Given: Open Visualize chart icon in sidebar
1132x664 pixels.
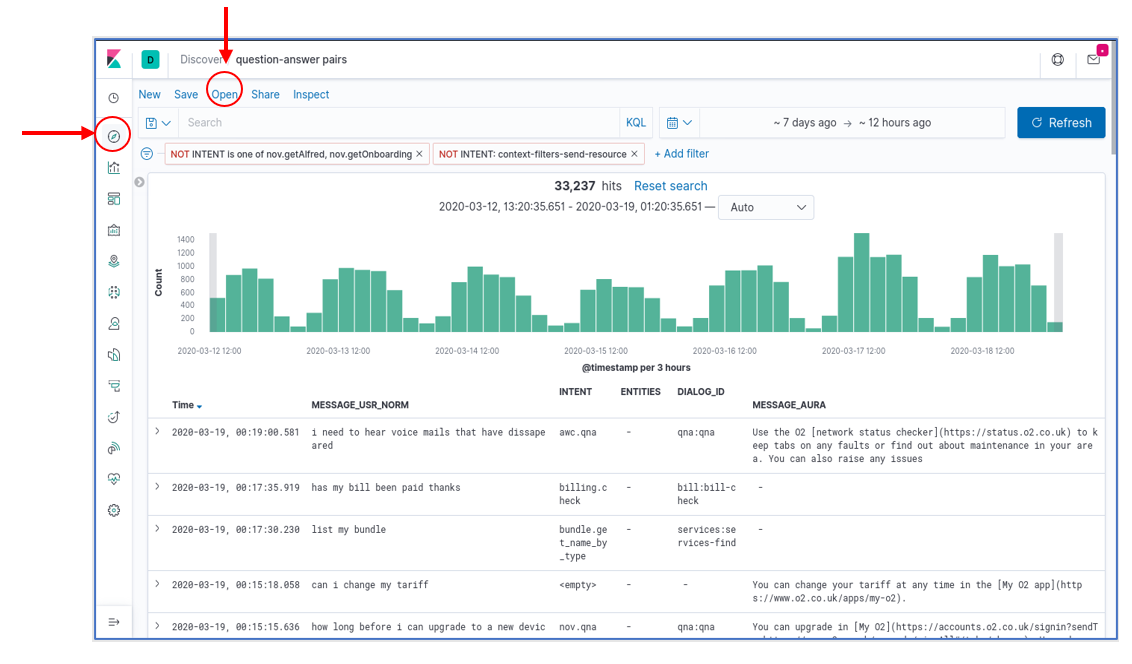Looking at the screenshot, I should click(113, 167).
